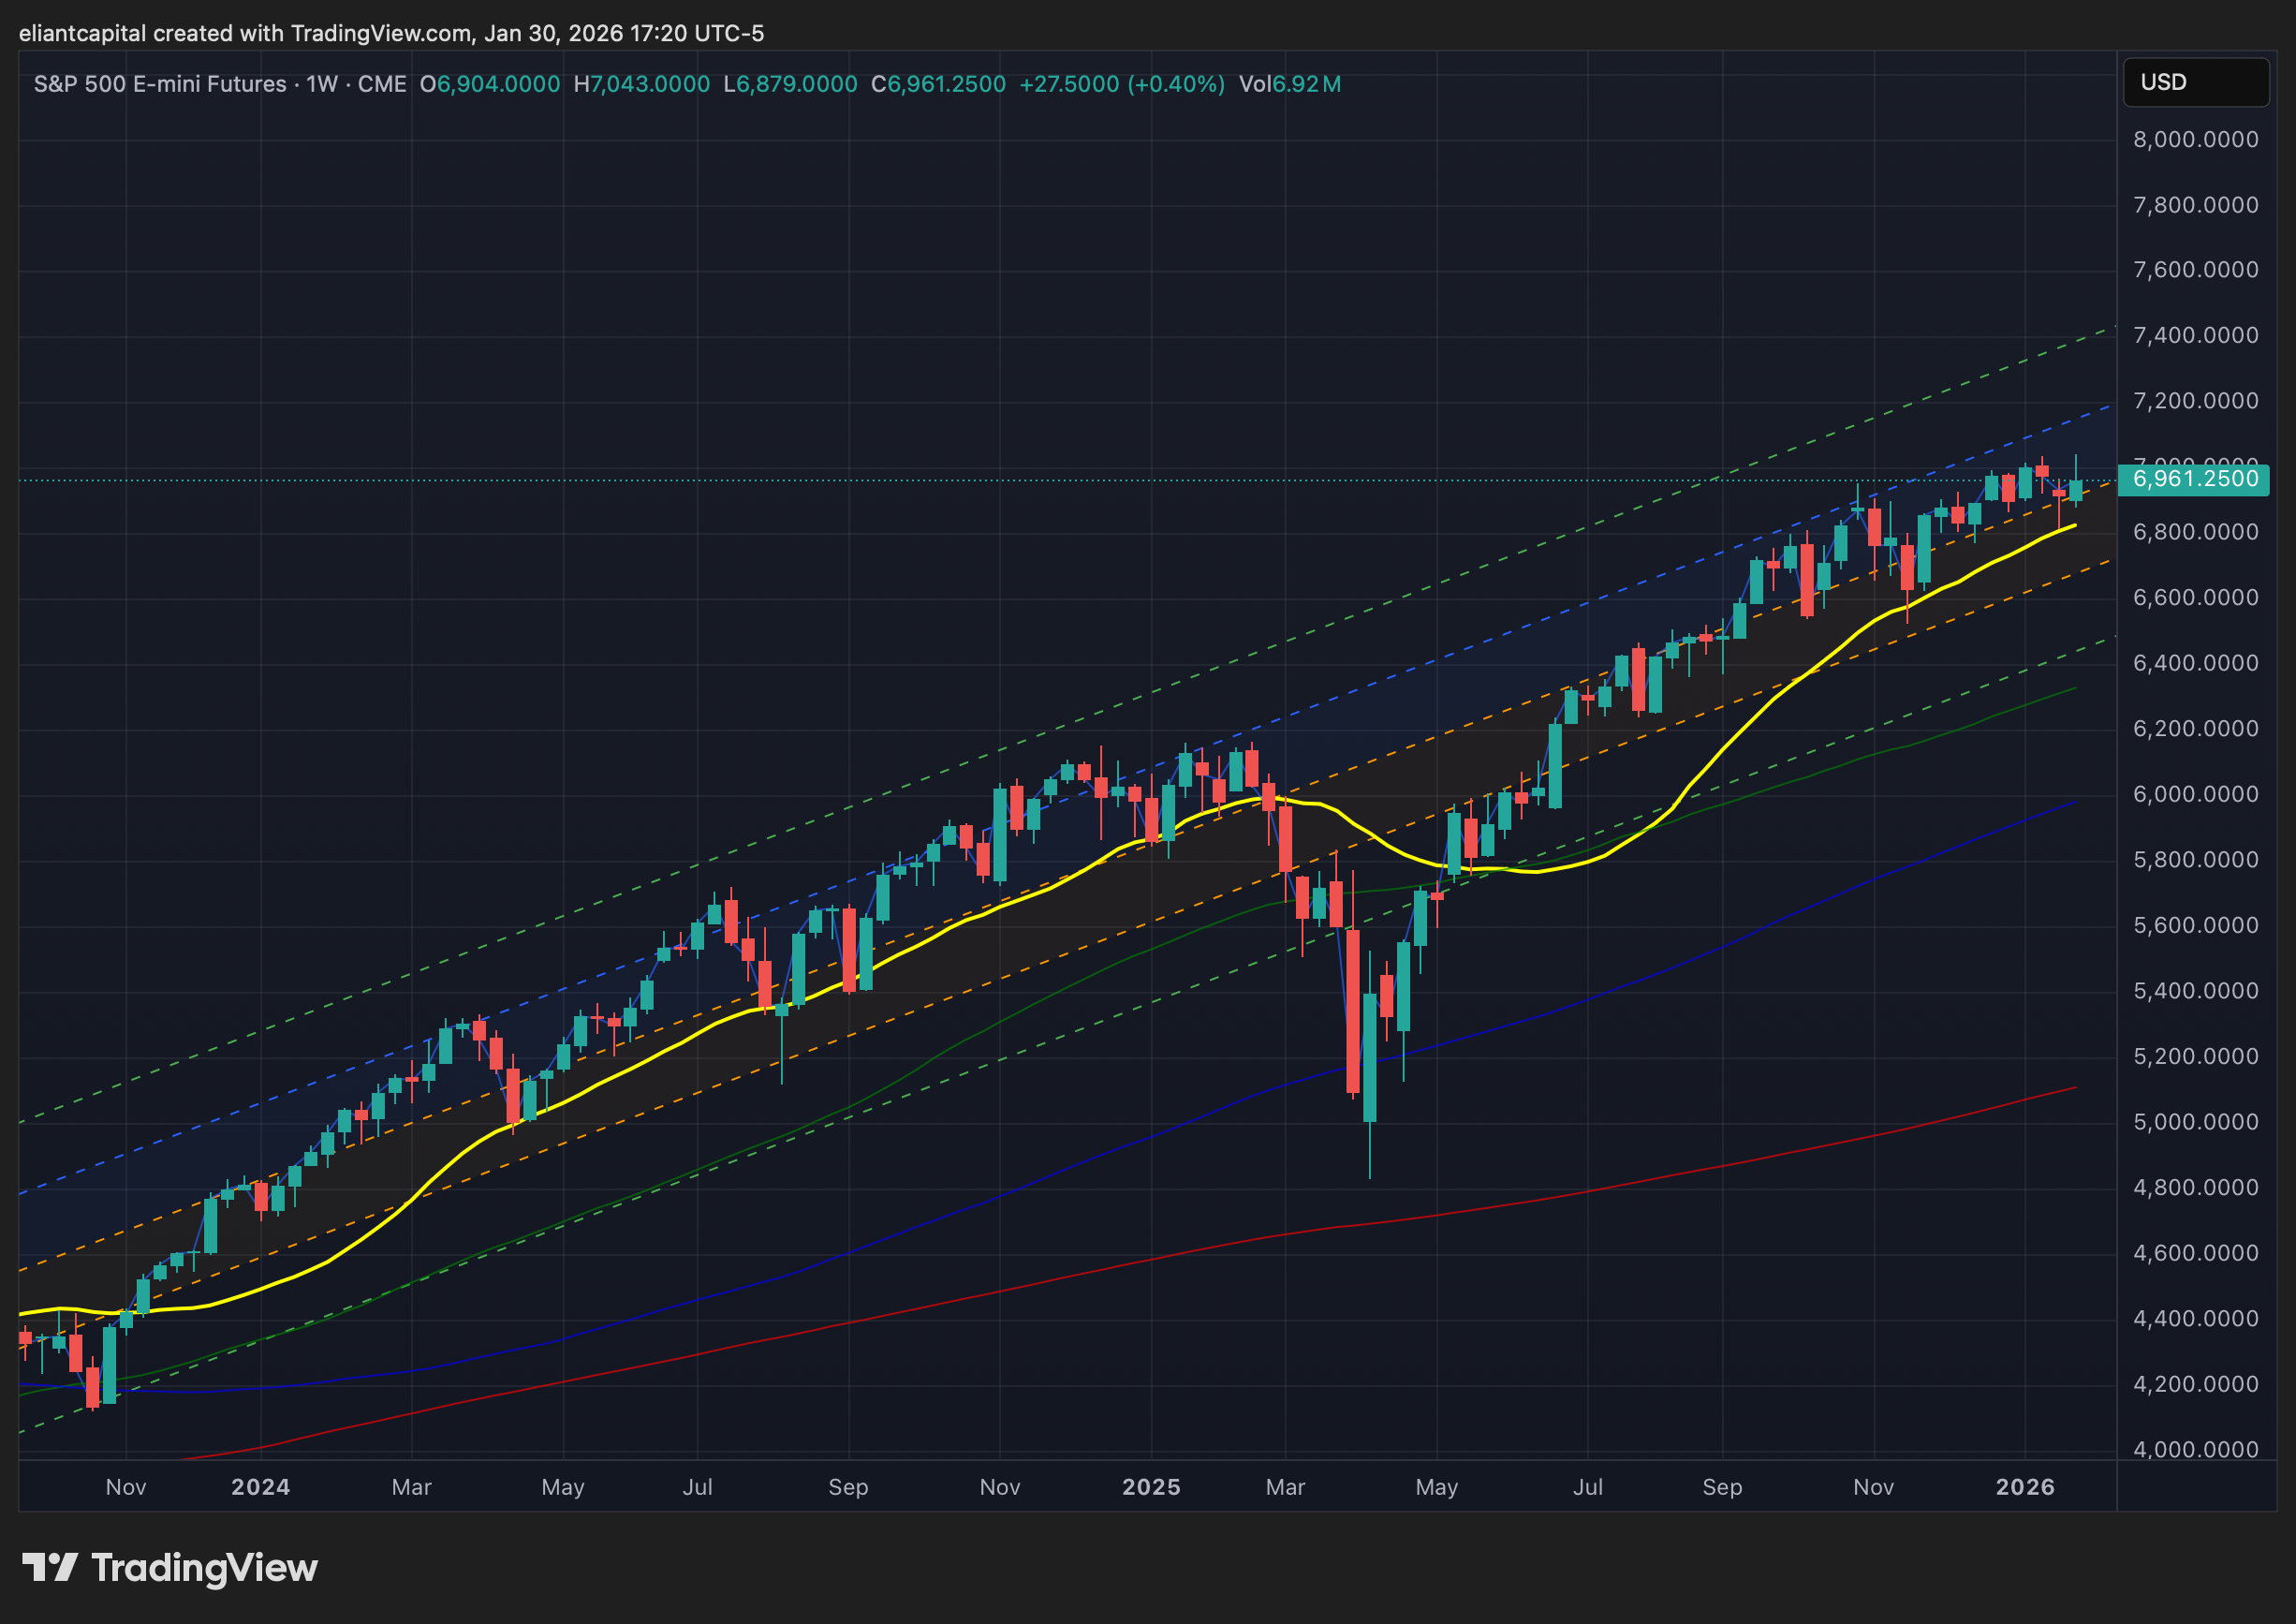
Task: Open the USD currency selector
Action: tap(2194, 82)
